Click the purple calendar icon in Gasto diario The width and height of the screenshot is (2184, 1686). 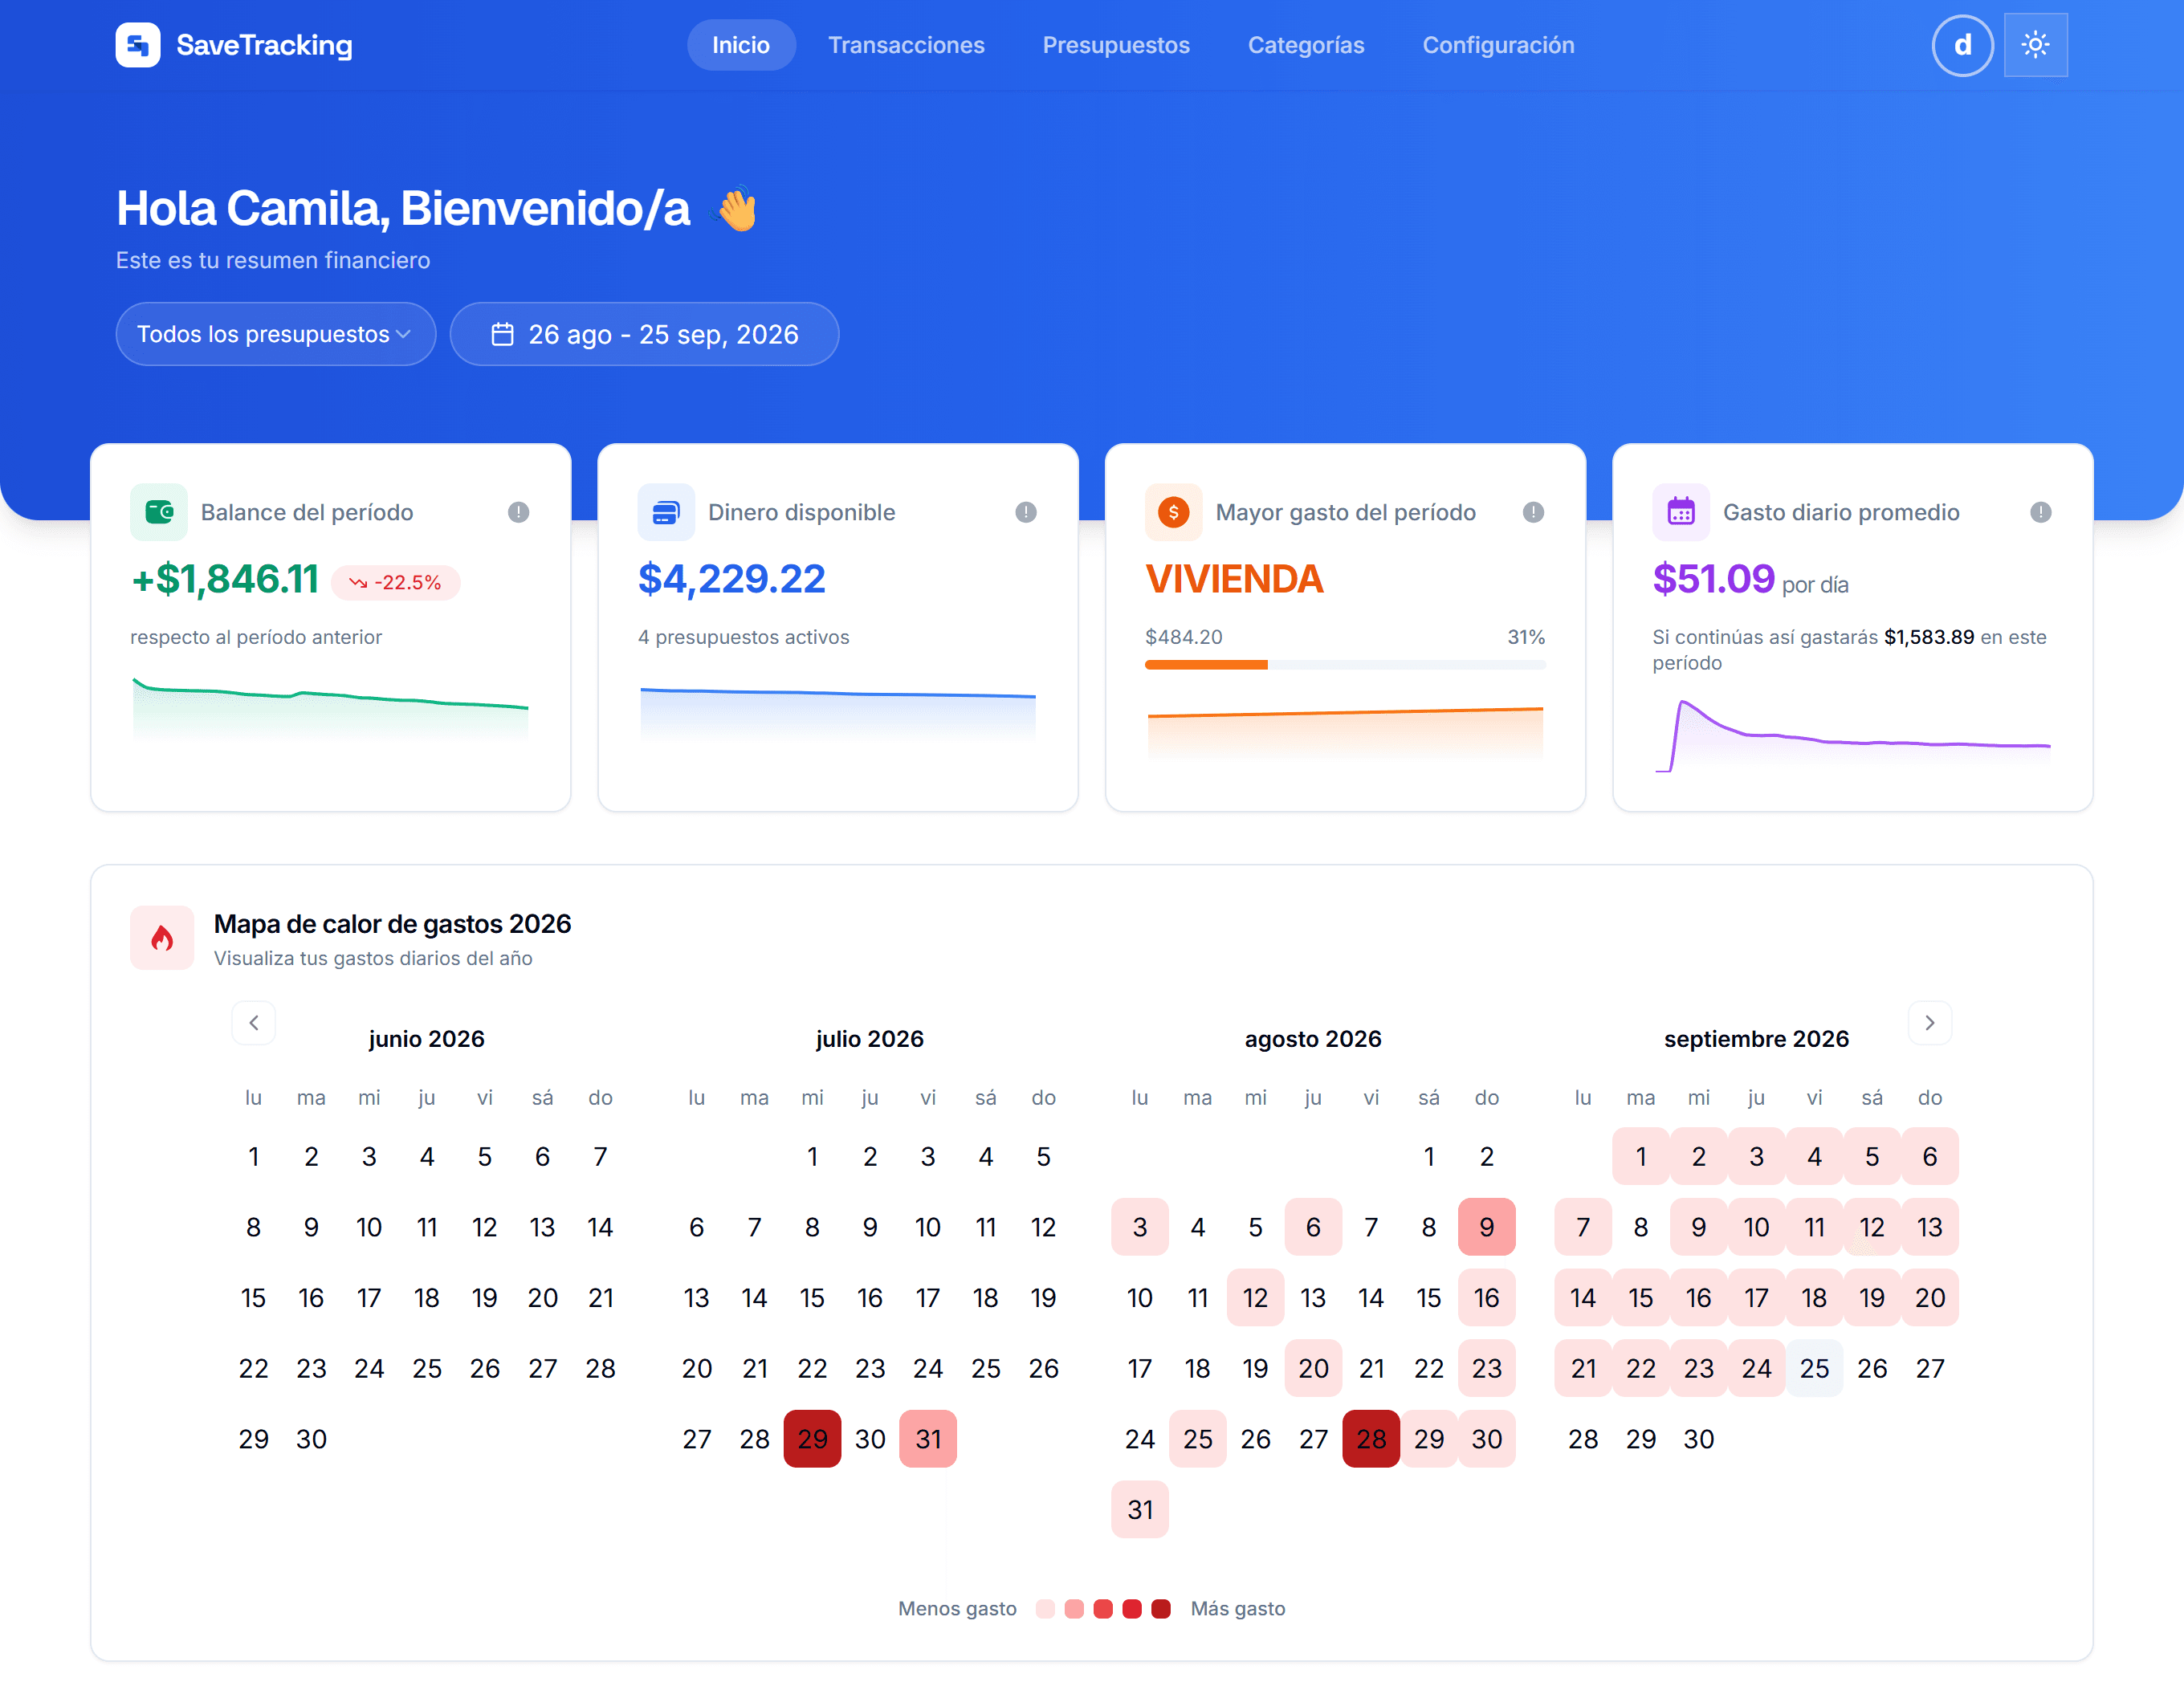click(x=1681, y=512)
